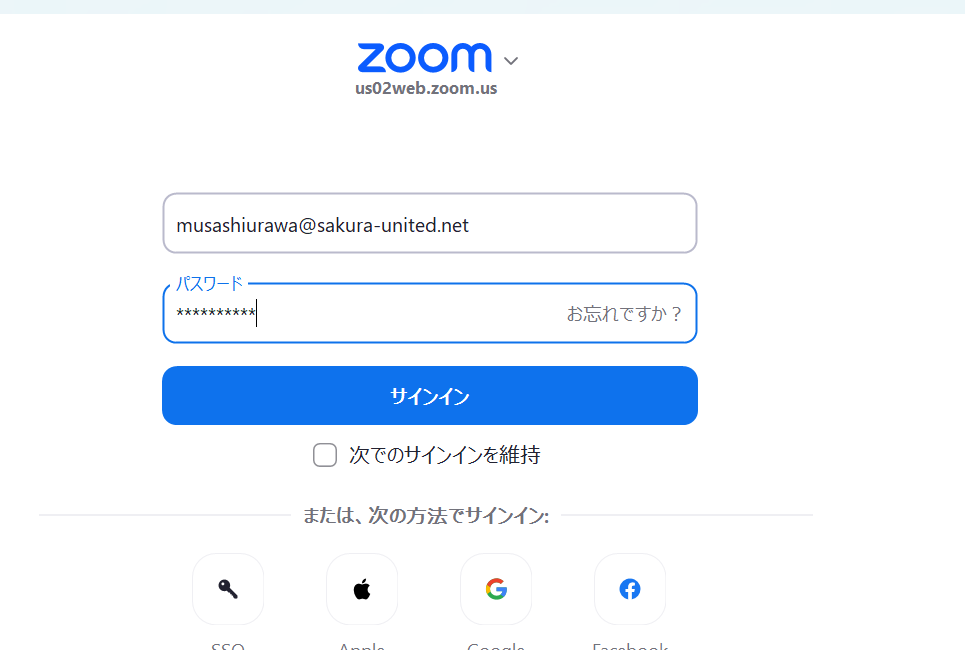Click the Apple label text
Viewport: 965px width, 650px height.
(x=362, y=646)
